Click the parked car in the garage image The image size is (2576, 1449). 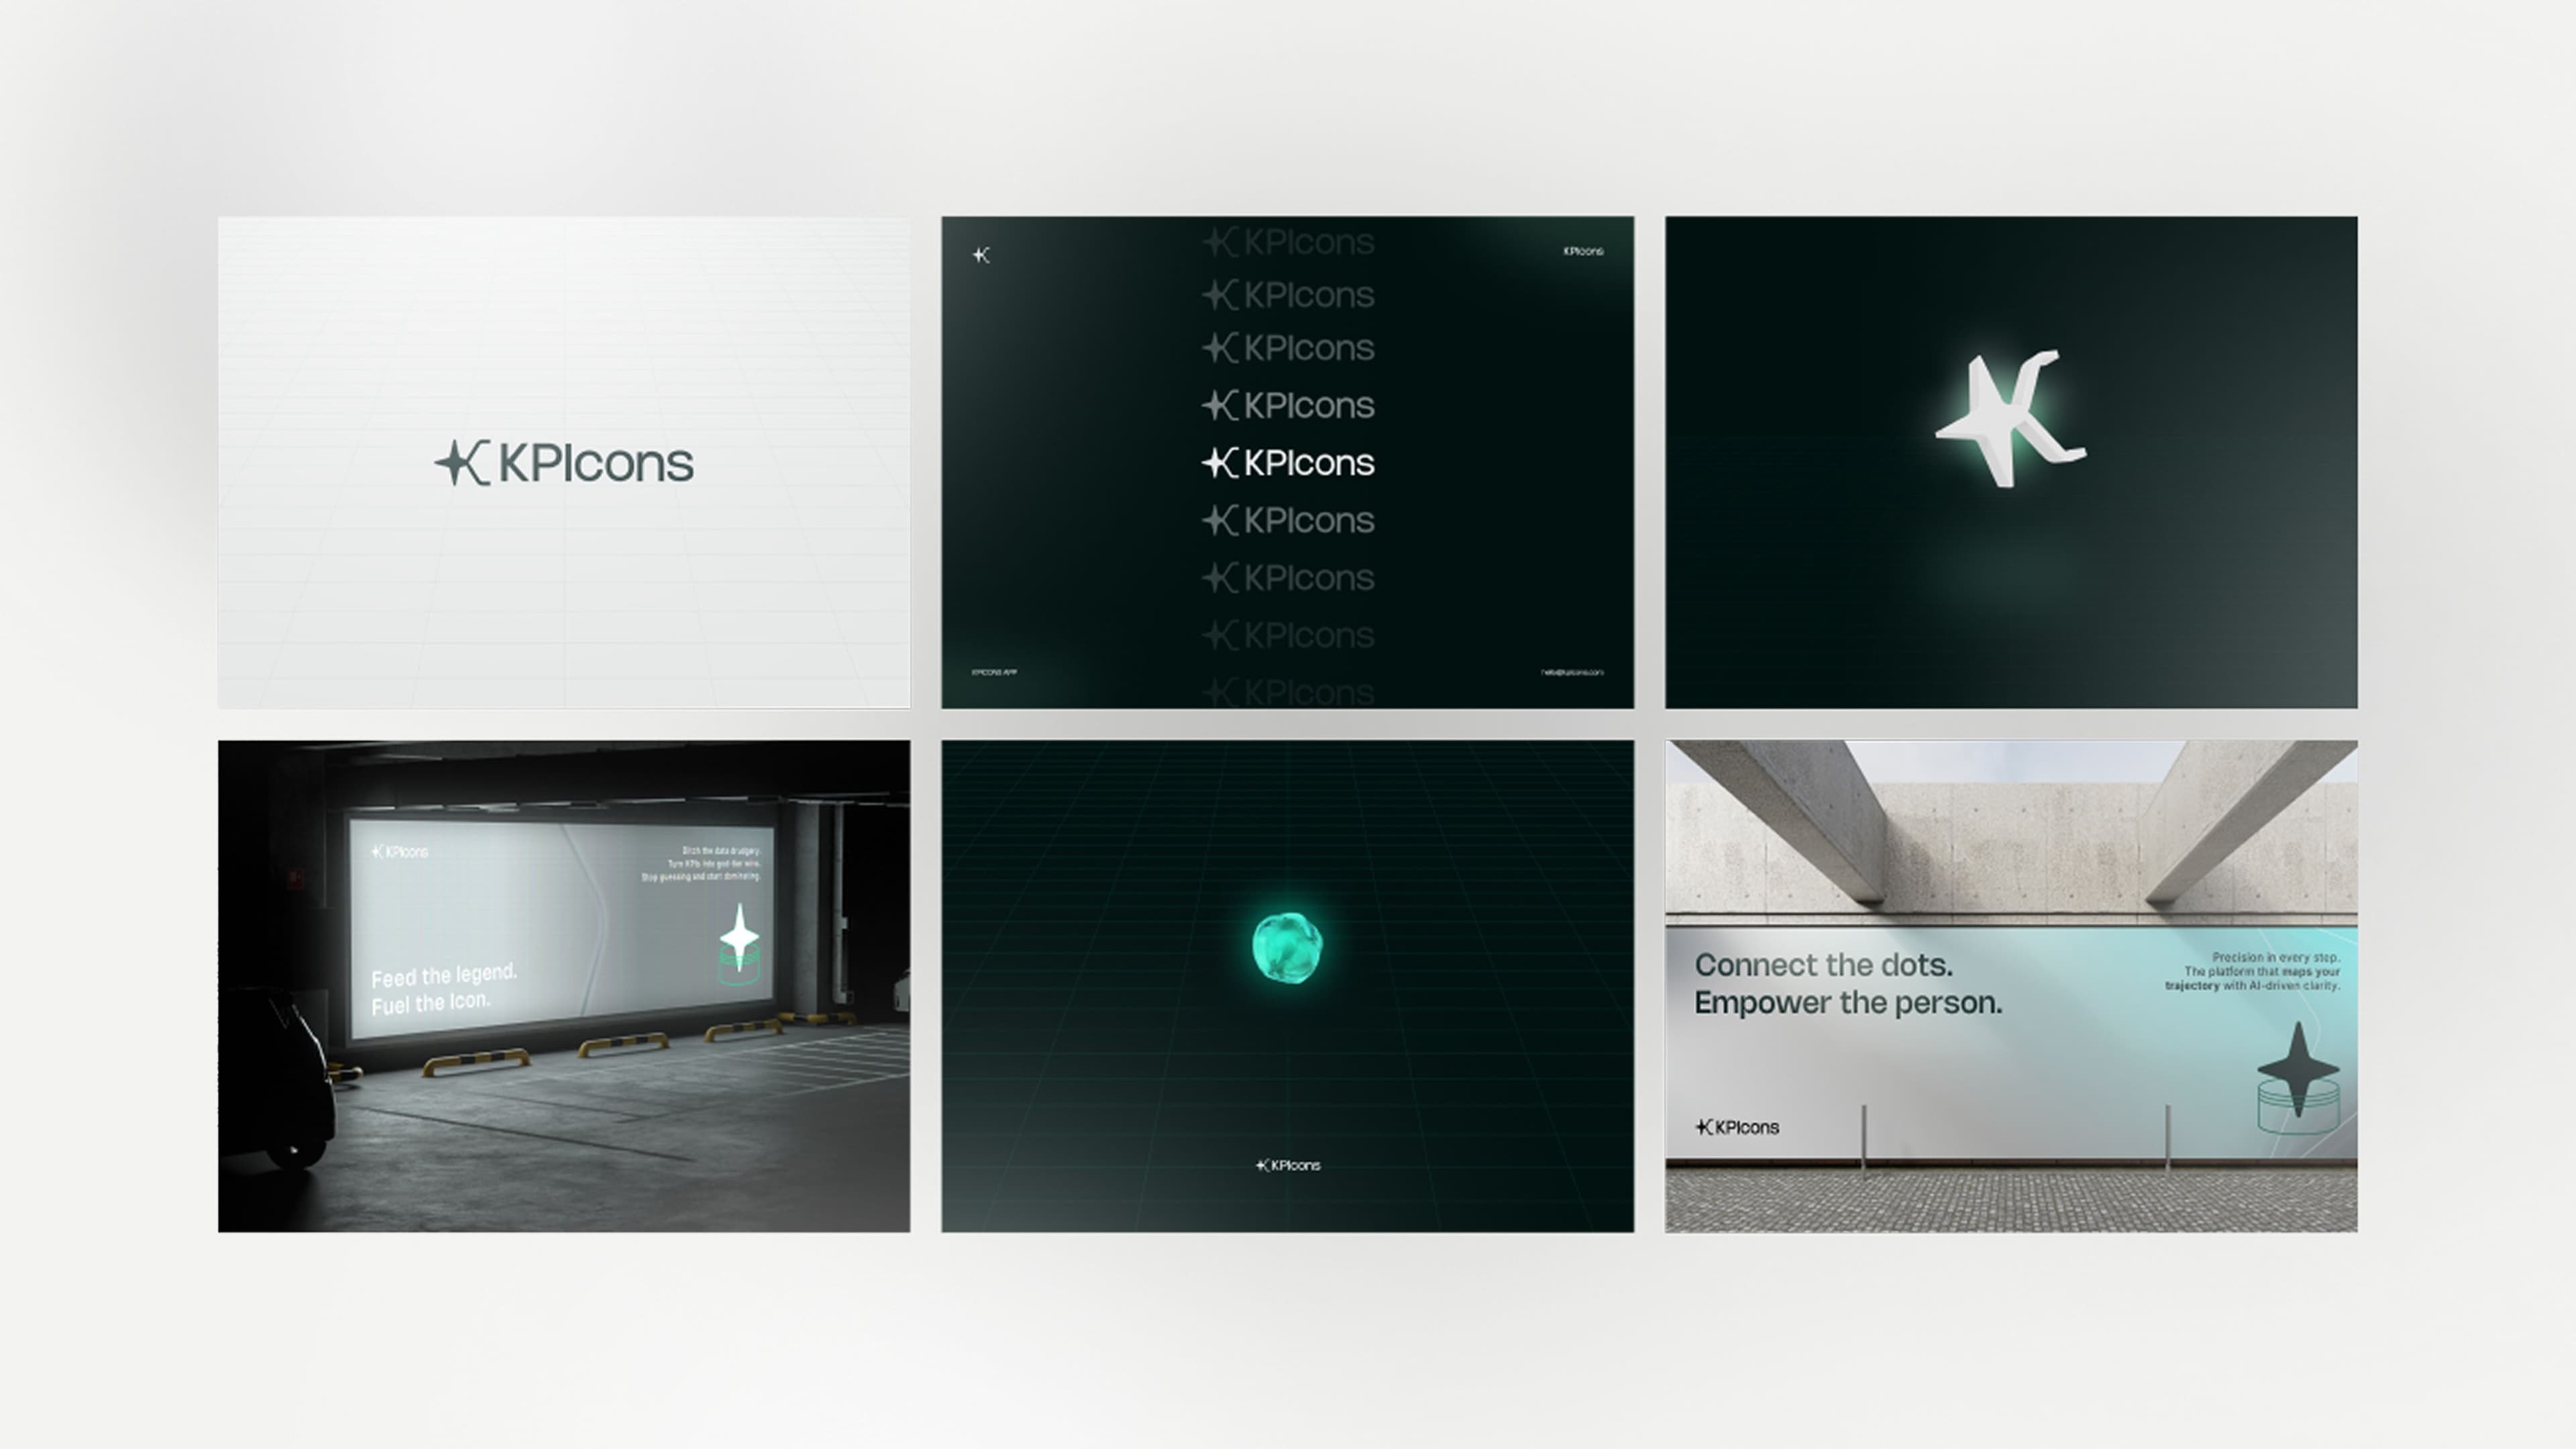(276, 1078)
